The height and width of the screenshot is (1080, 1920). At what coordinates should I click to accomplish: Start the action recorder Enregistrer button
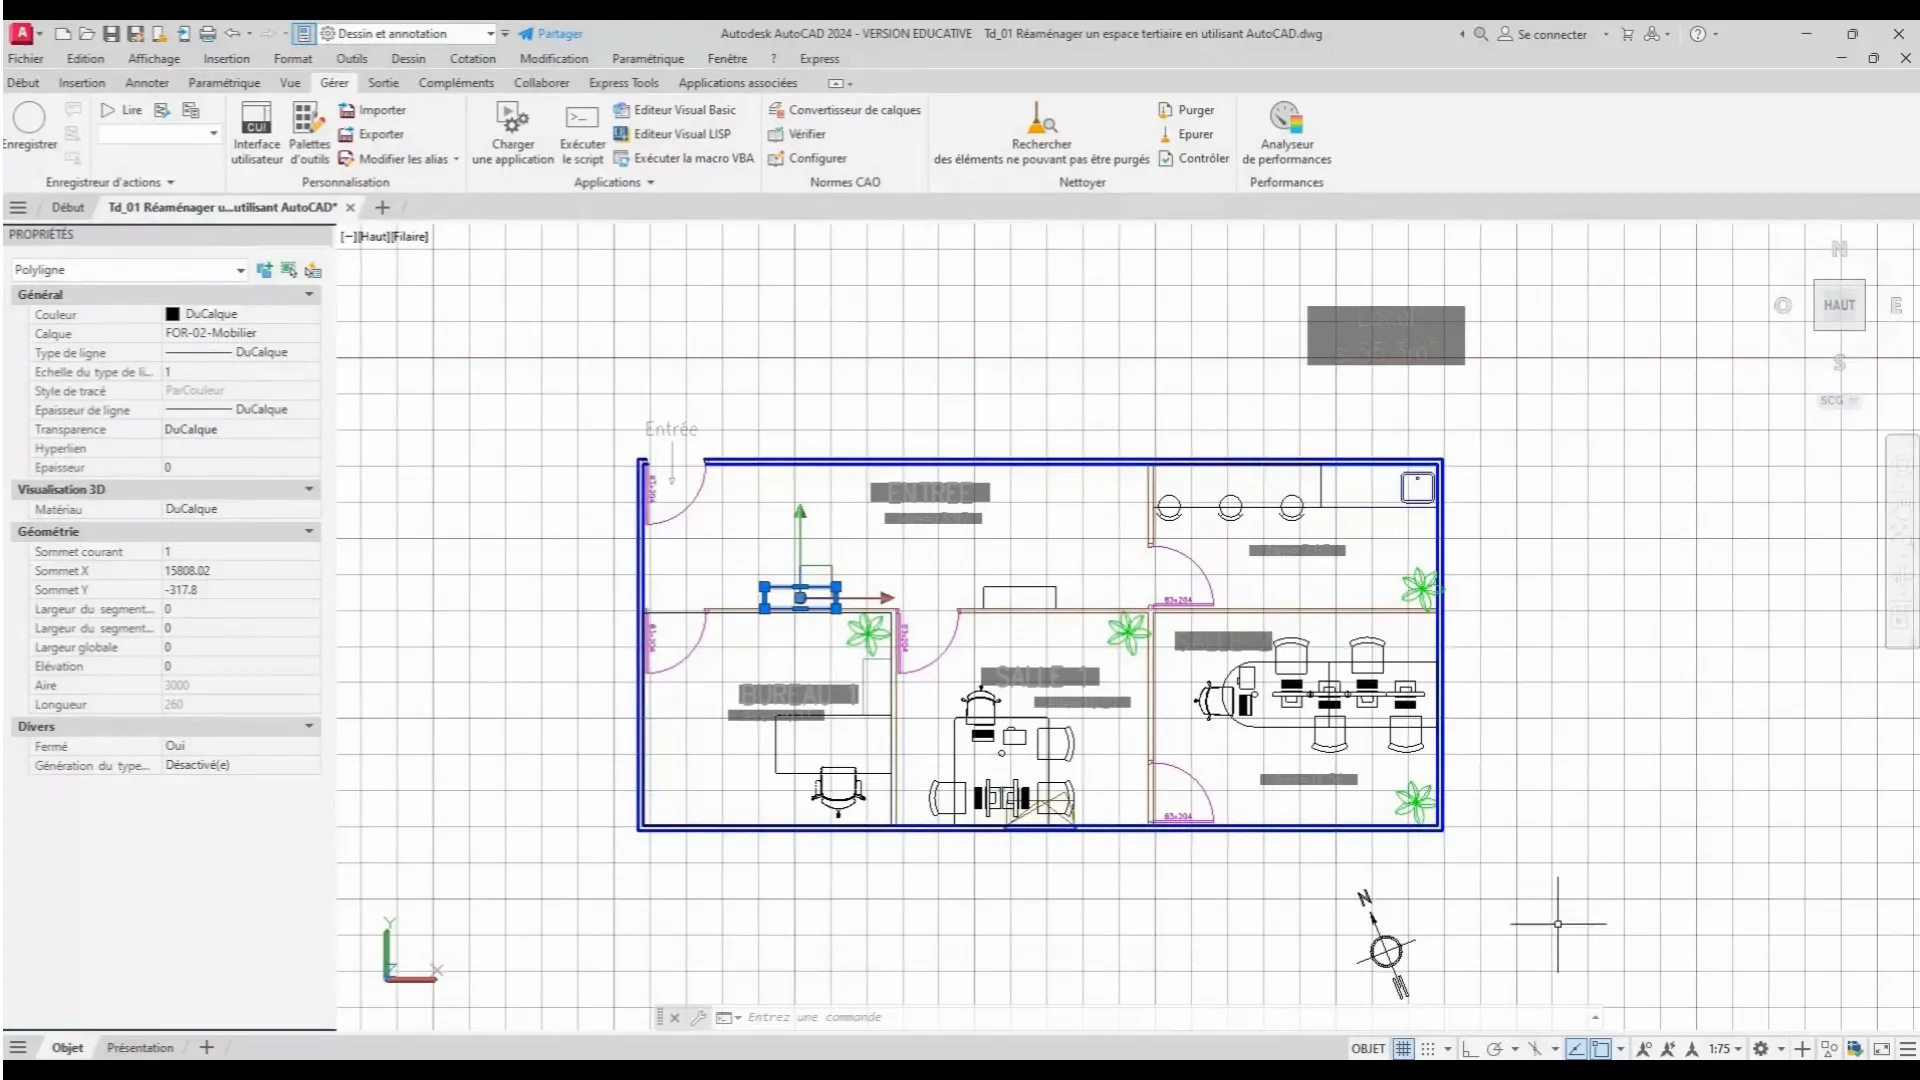pyautogui.click(x=29, y=127)
